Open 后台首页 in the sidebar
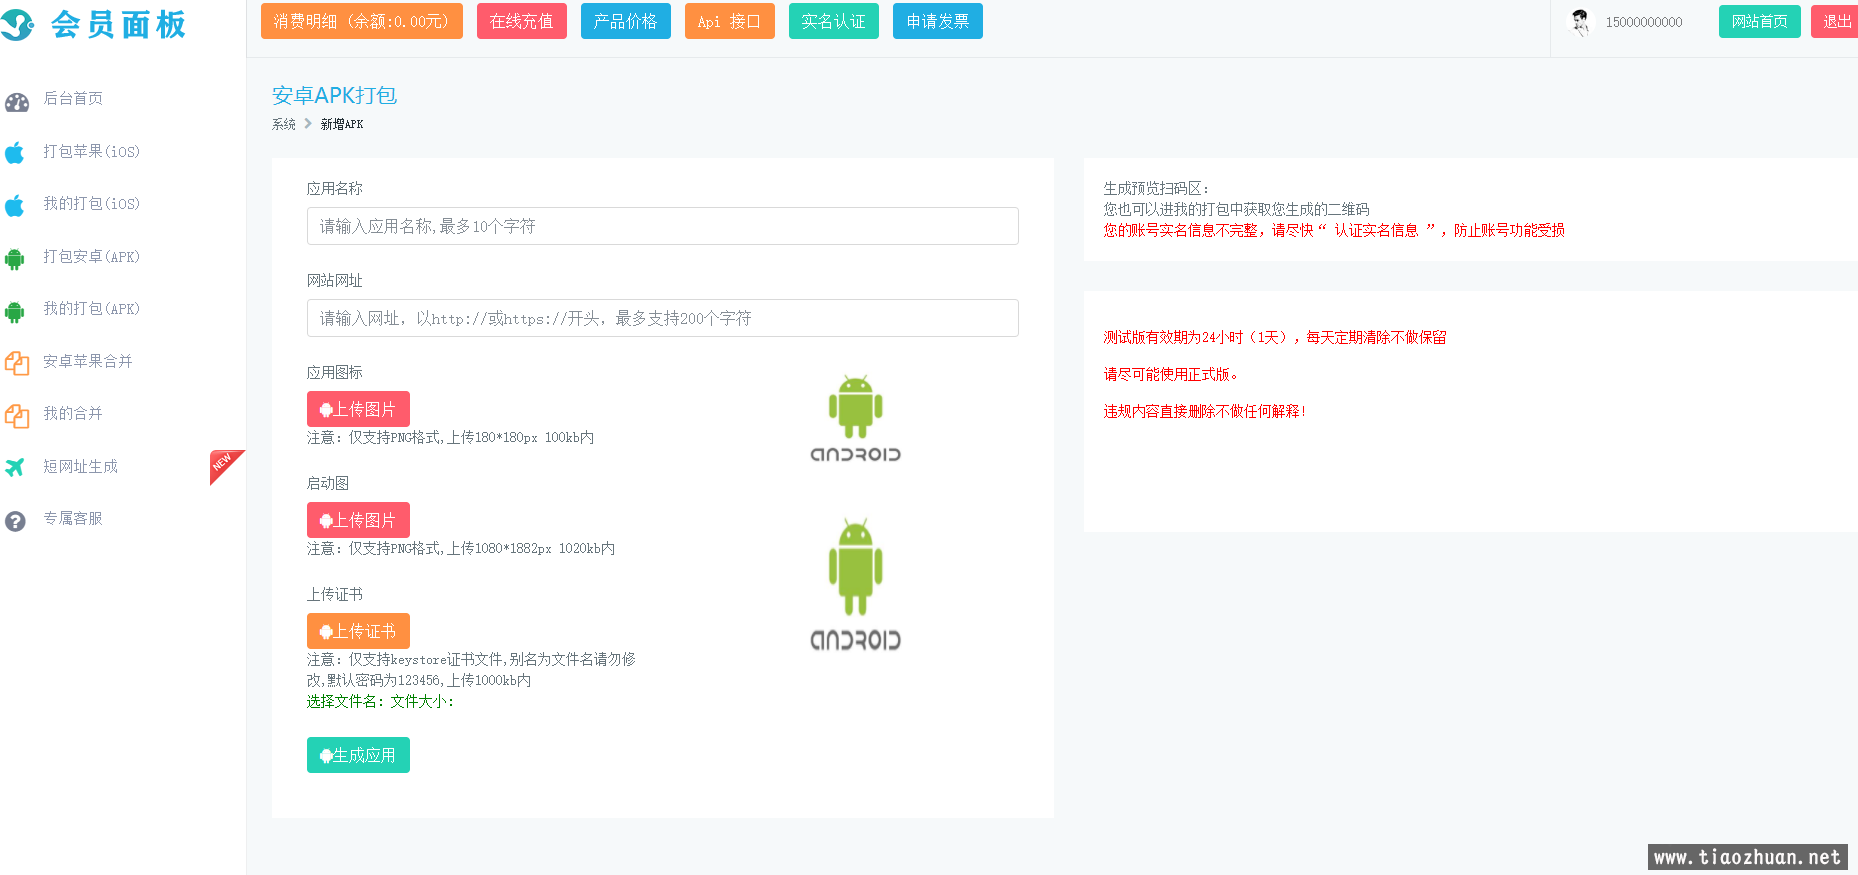 73,98
